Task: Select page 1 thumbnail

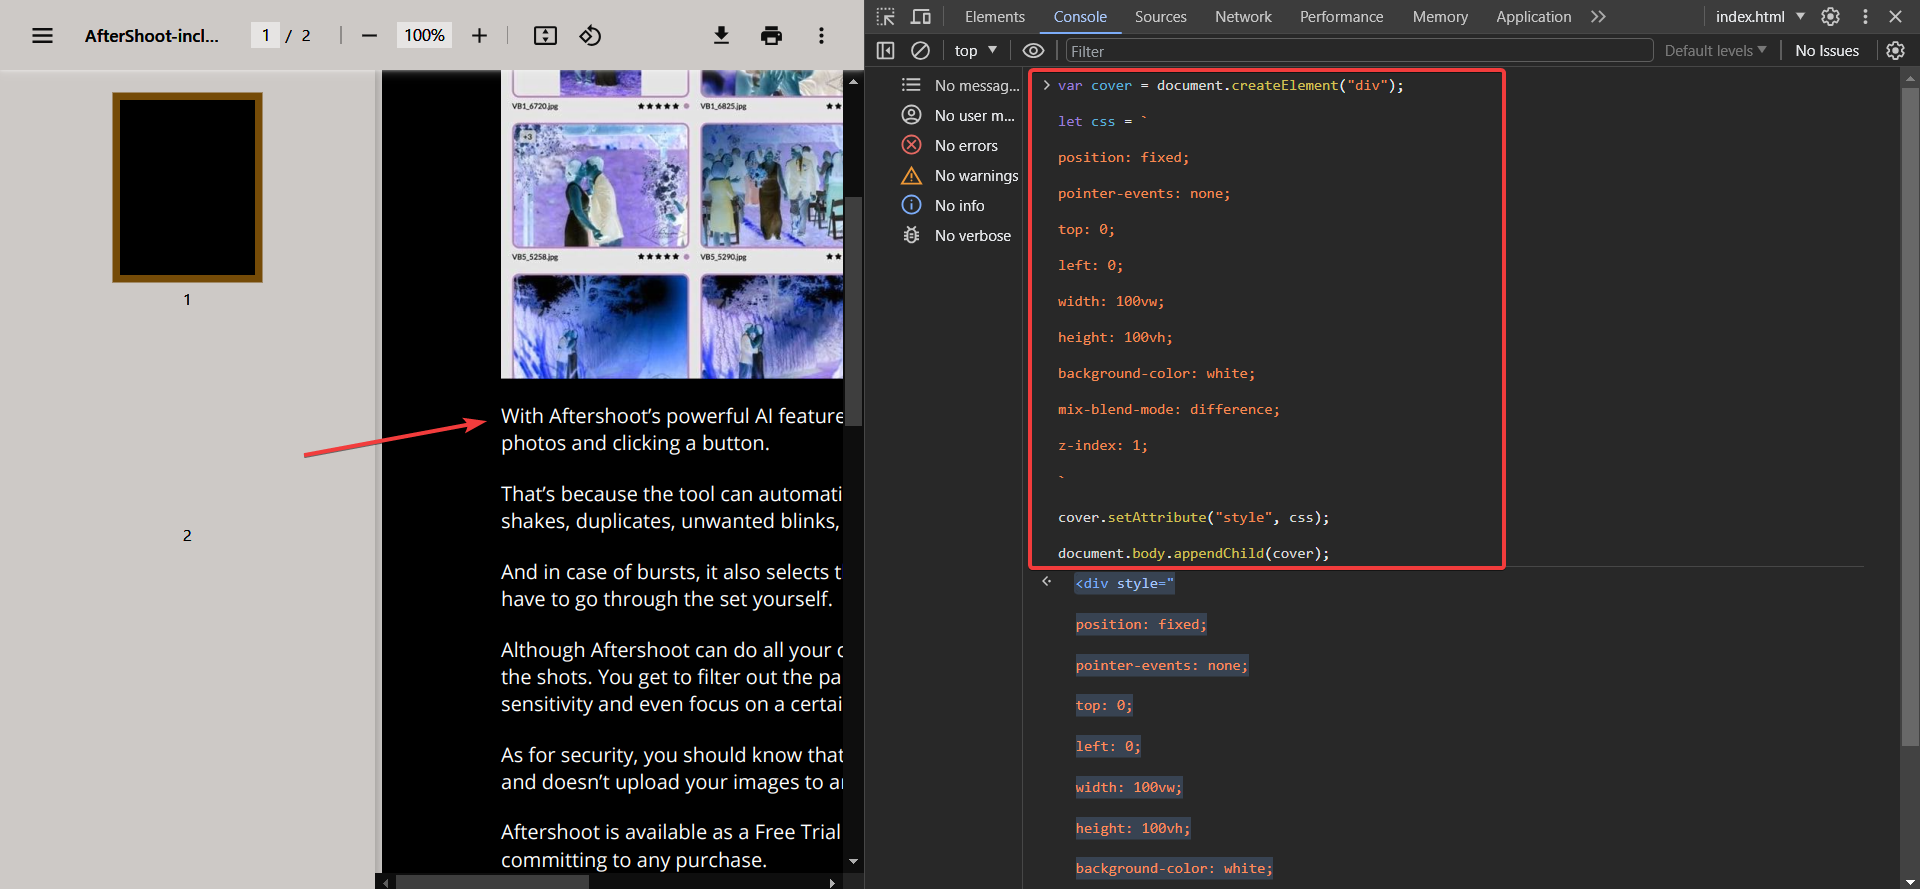Action: (187, 188)
